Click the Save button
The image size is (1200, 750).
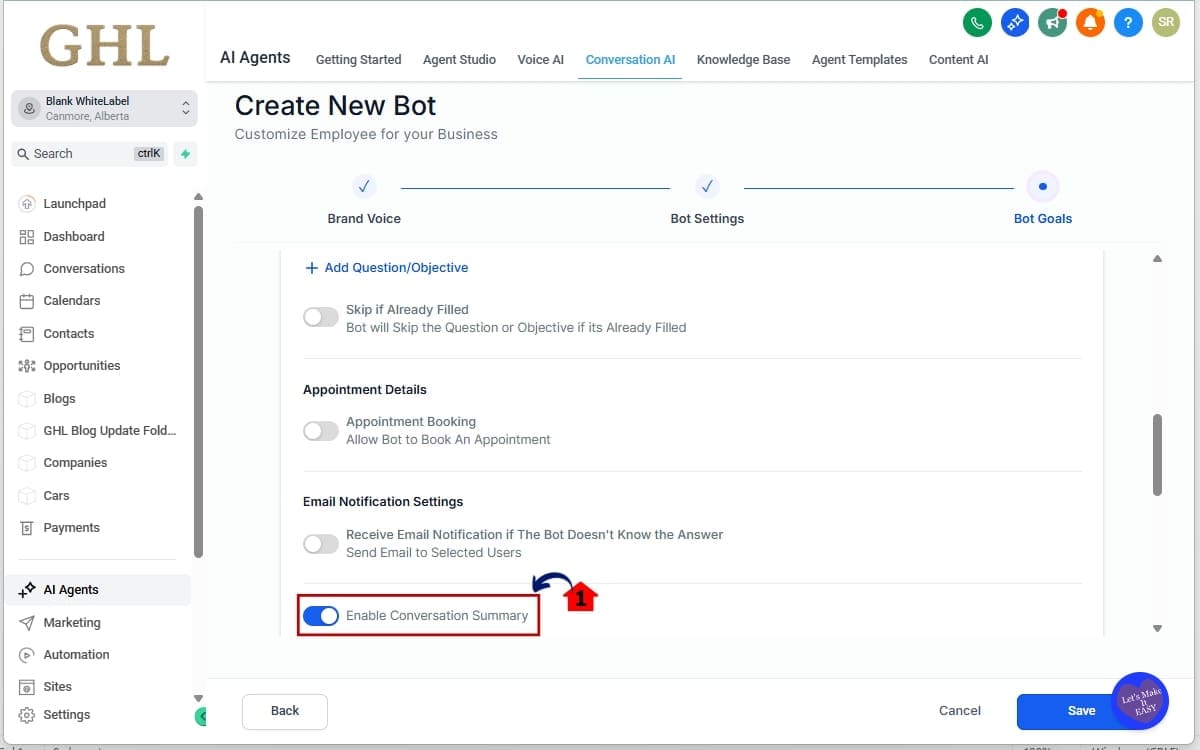pyautogui.click(x=1080, y=711)
